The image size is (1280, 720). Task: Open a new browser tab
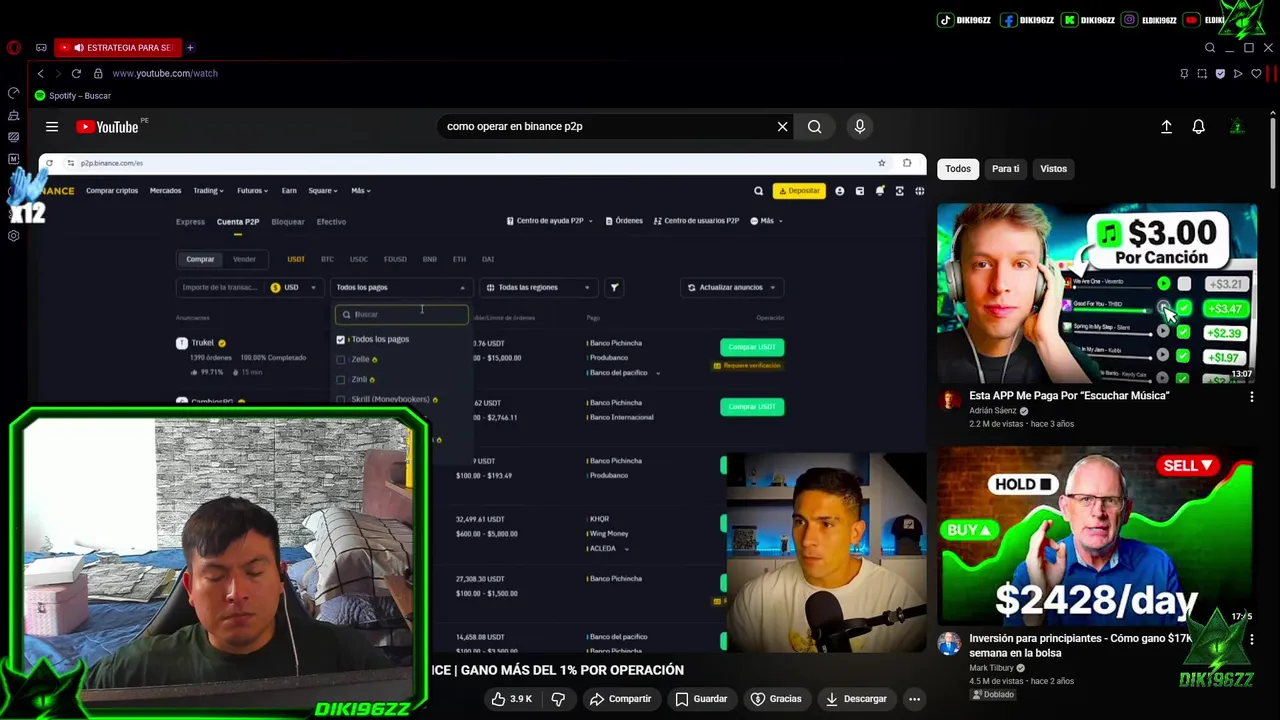coord(190,47)
